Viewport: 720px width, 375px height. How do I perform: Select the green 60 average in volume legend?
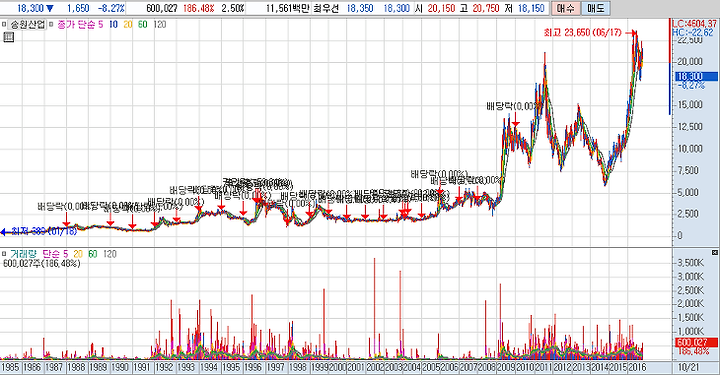tap(93, 254)
